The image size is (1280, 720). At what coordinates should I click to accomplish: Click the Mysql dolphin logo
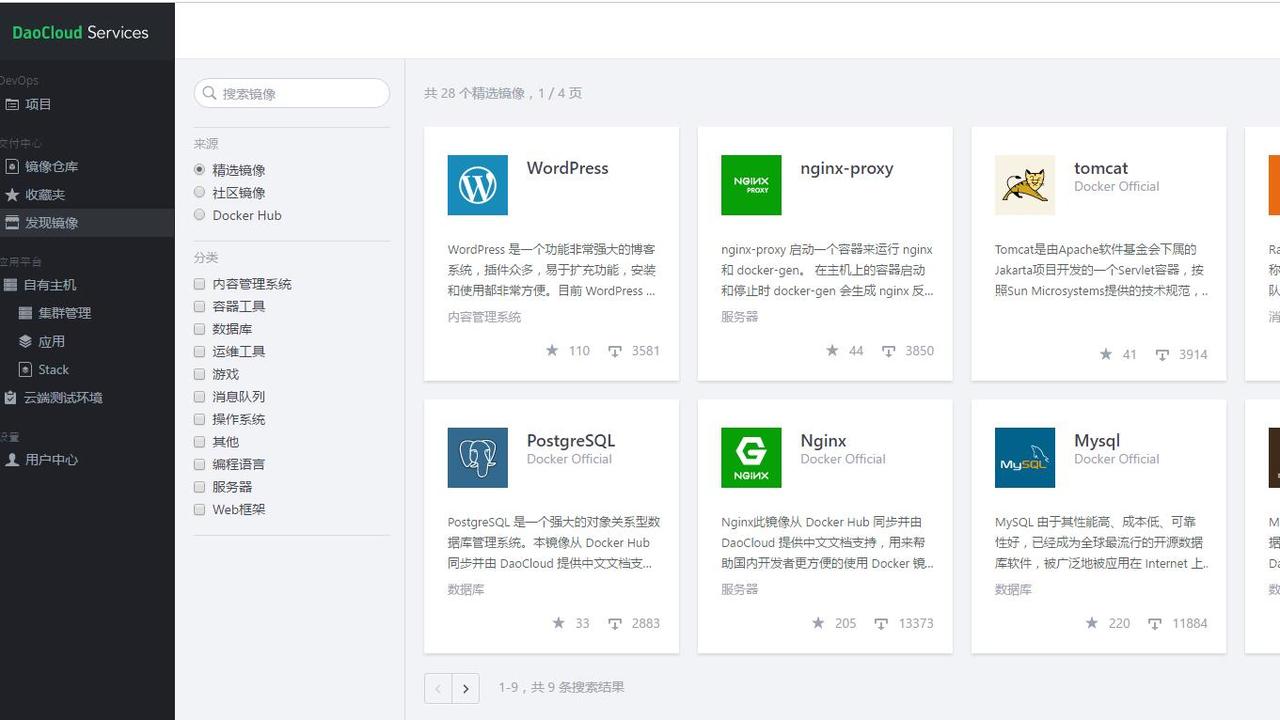[1025, 458]
